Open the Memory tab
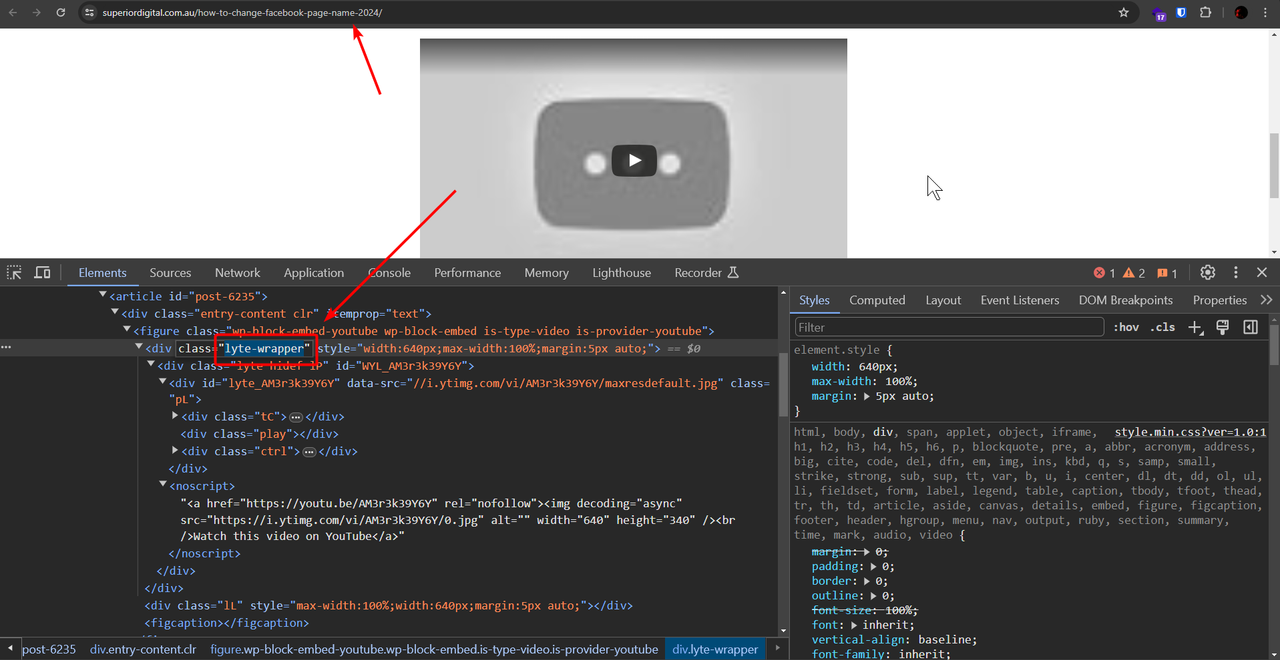1280x660 pixels. (x=546, y=272)
